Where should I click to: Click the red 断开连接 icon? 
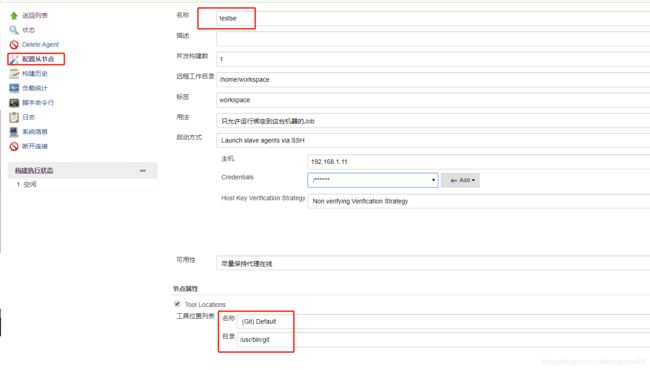point(14,146)
